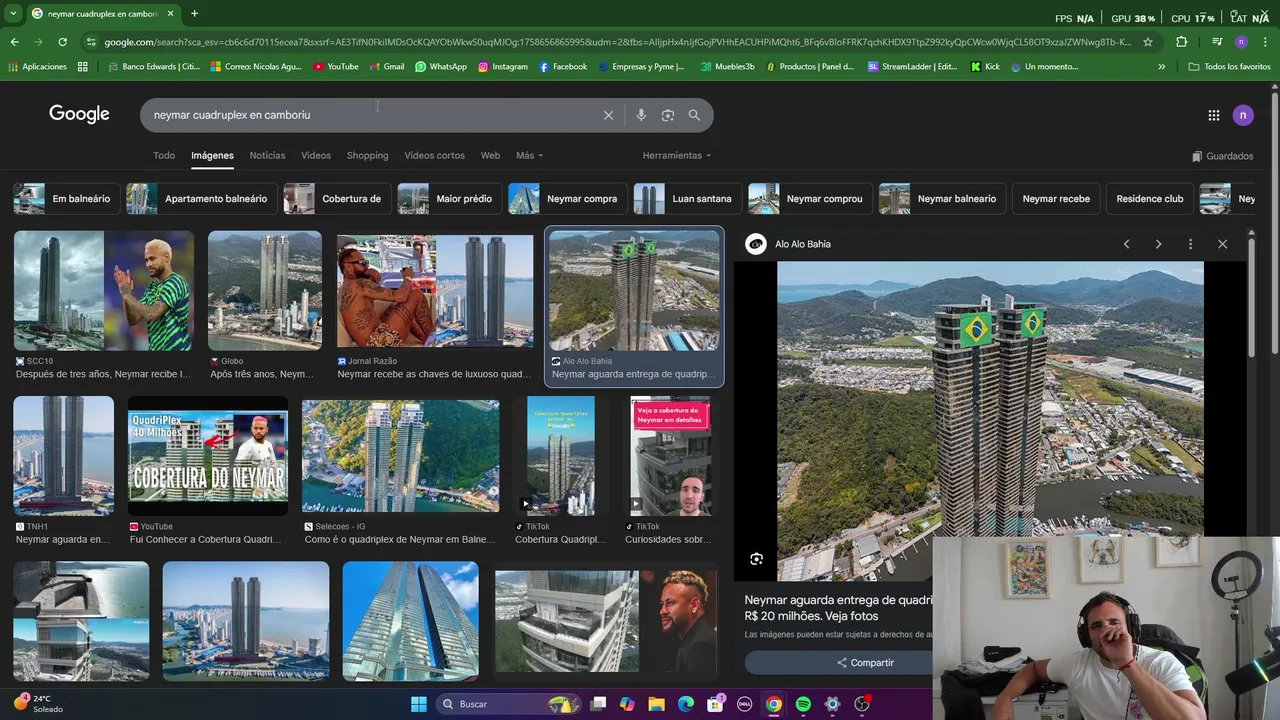The height and width of the screenshot is (720, 1280).
Task: Expand the Herramientas dropdown
Action: point(677,155)
